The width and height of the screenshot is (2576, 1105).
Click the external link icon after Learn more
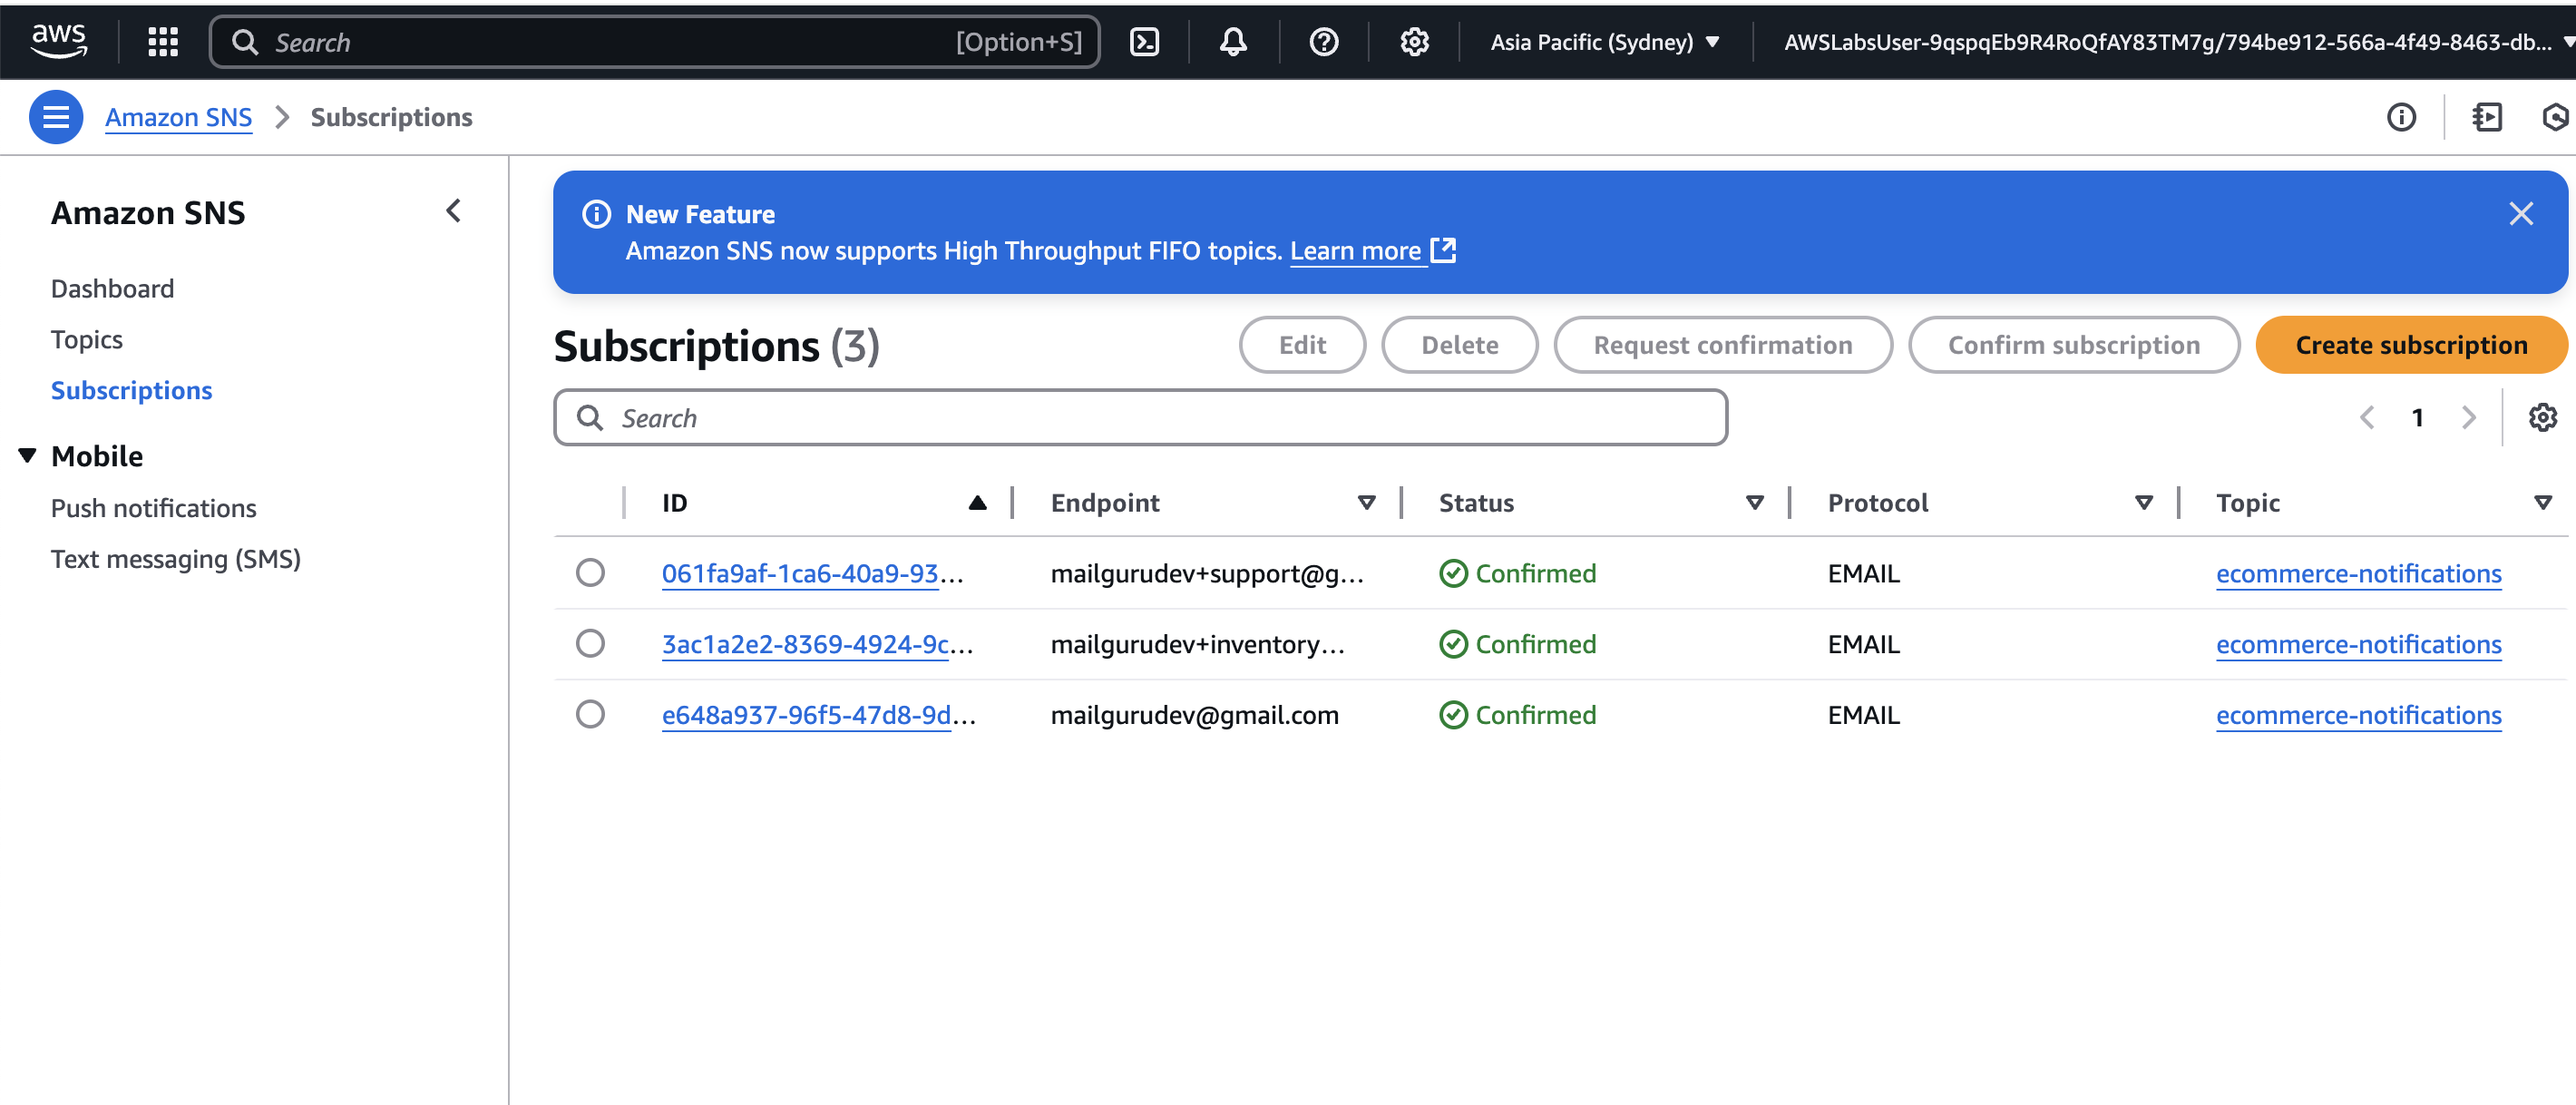[x=1443, y=250]
